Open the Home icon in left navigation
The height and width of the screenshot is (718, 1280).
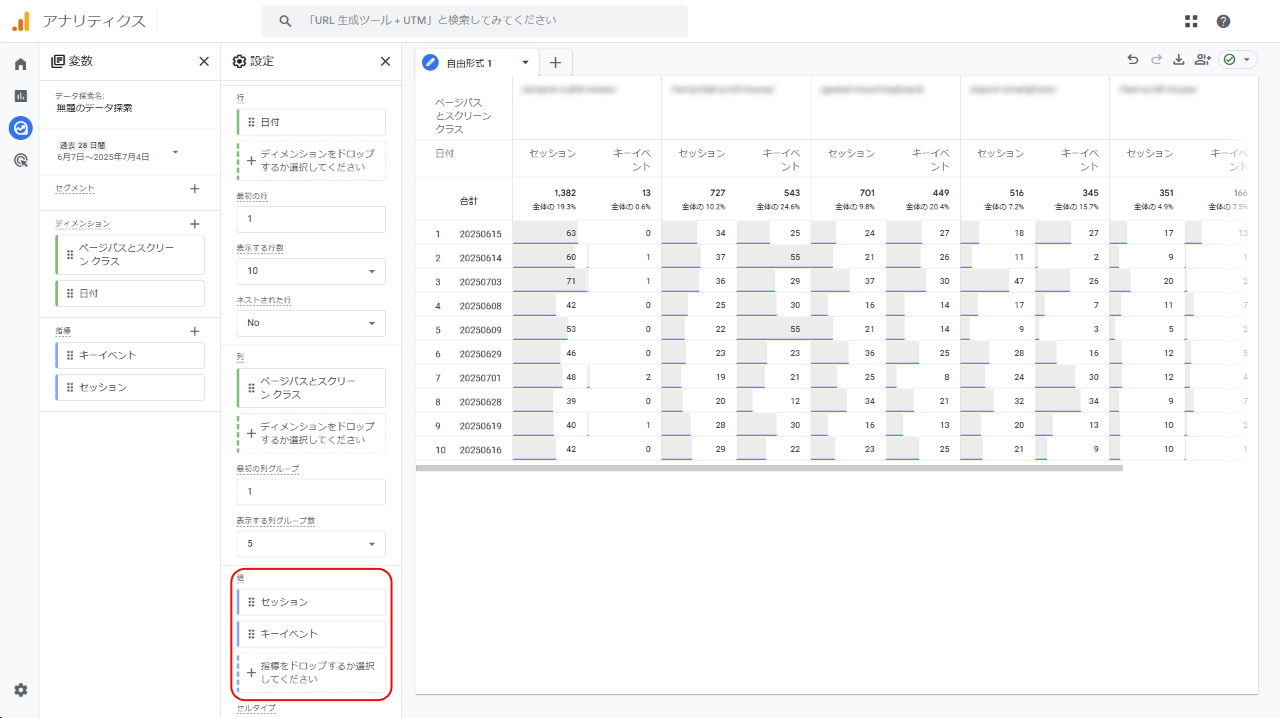(x=20, y=64)
